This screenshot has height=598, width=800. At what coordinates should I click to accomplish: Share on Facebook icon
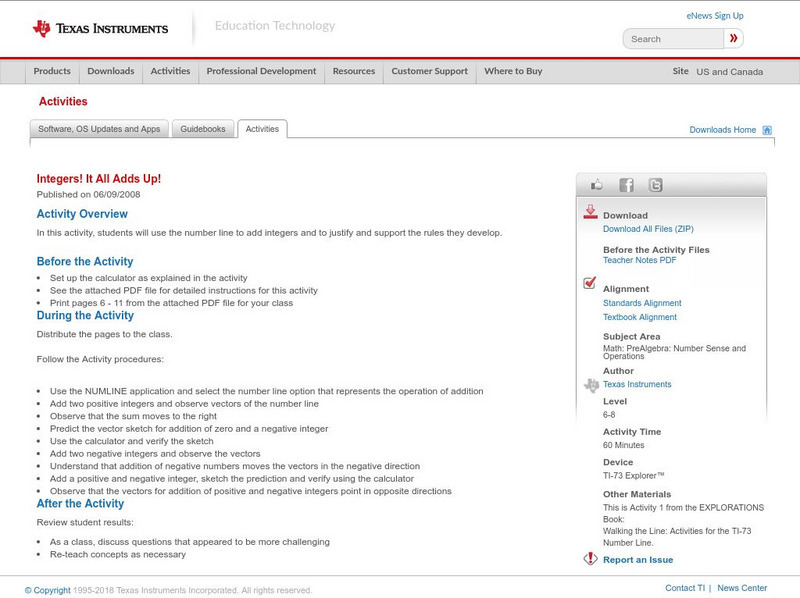pos(627,185)
